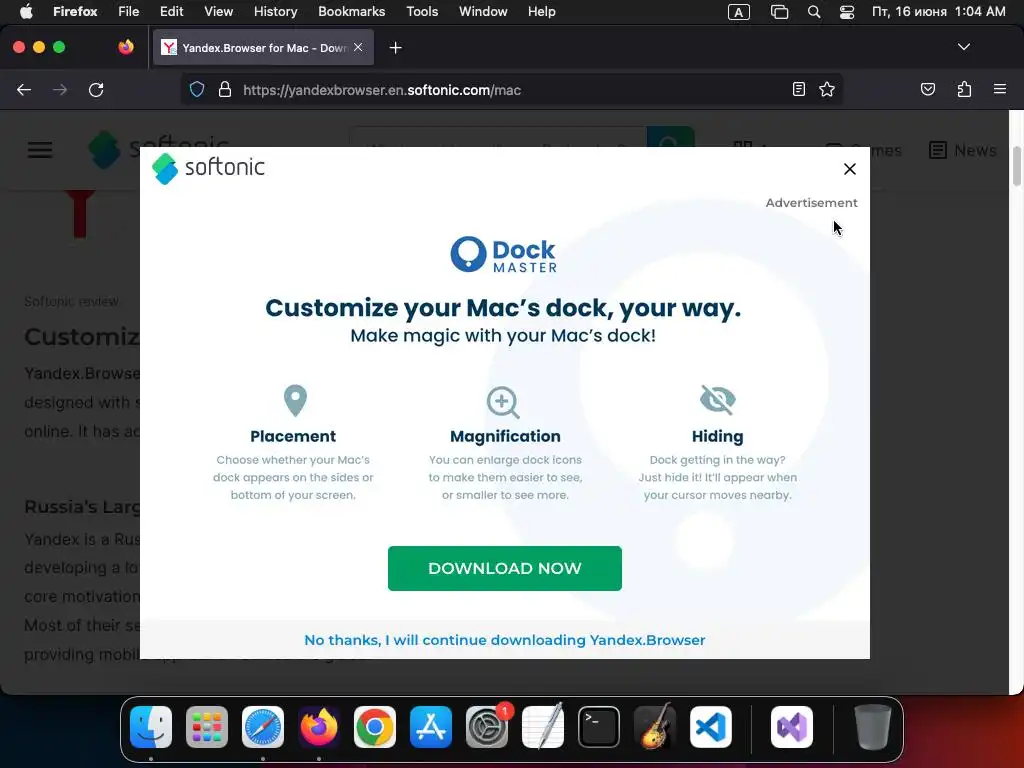This screenshot has width=1024, height=768.
Task: Open System Preferences from the Dock
Action: [x=487, y=727]
